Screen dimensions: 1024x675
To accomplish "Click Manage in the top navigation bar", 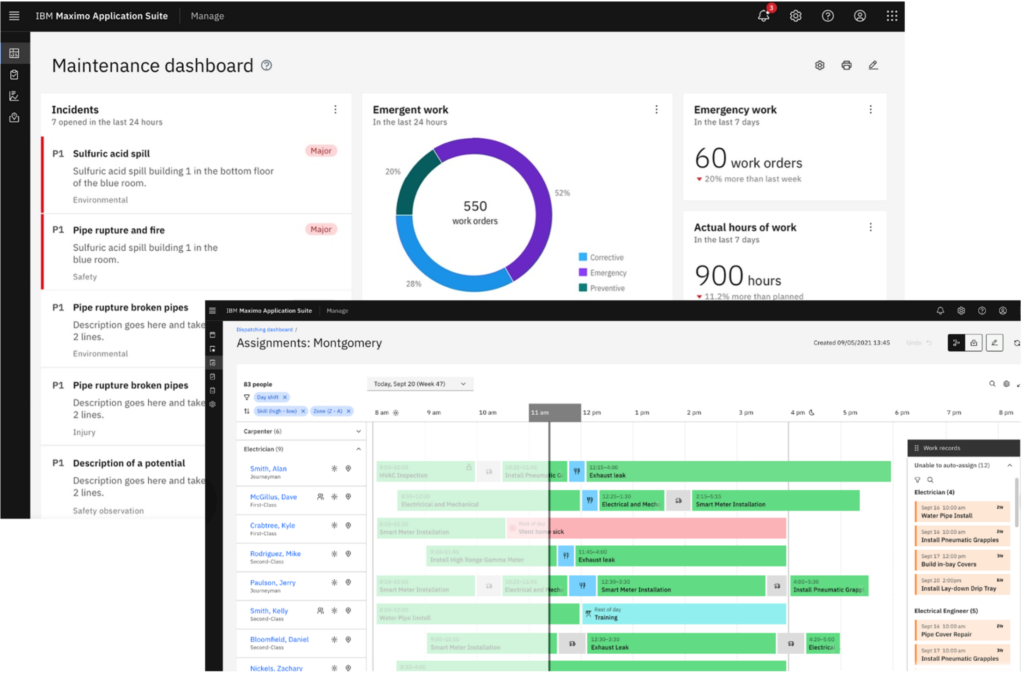I will point(207,16).
